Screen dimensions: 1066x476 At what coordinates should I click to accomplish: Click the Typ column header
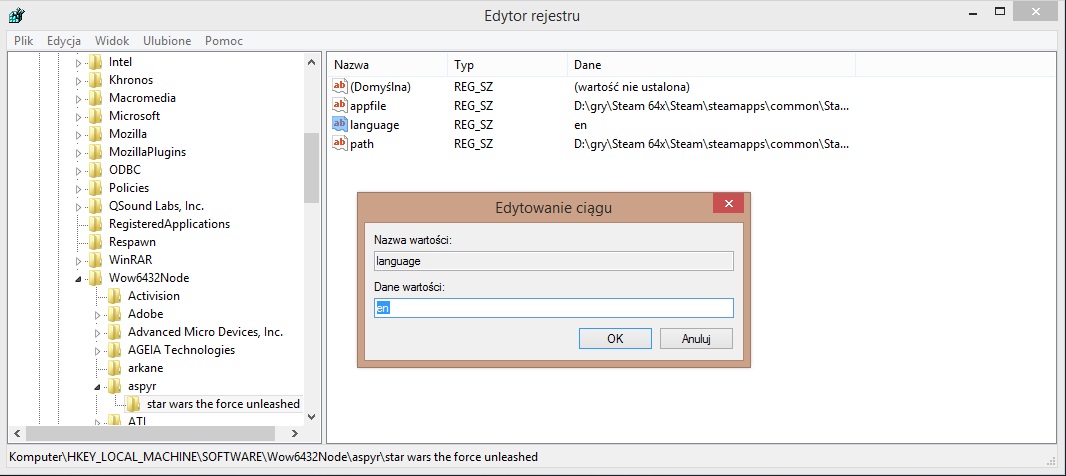coord(507,65)
